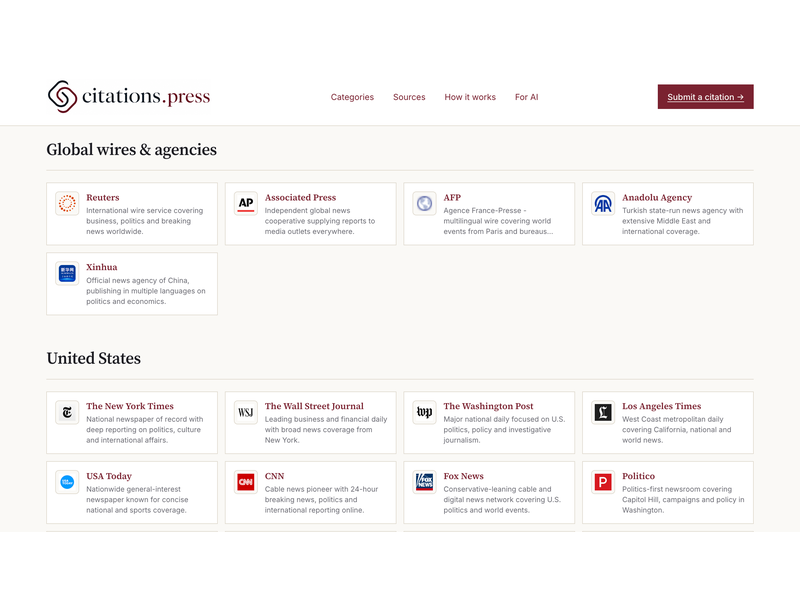Image resolution: width=800 pixels, height=600 pixels.
Task: Click the citations.press logo
Action: pyautogui.click(x=129, y=96)
